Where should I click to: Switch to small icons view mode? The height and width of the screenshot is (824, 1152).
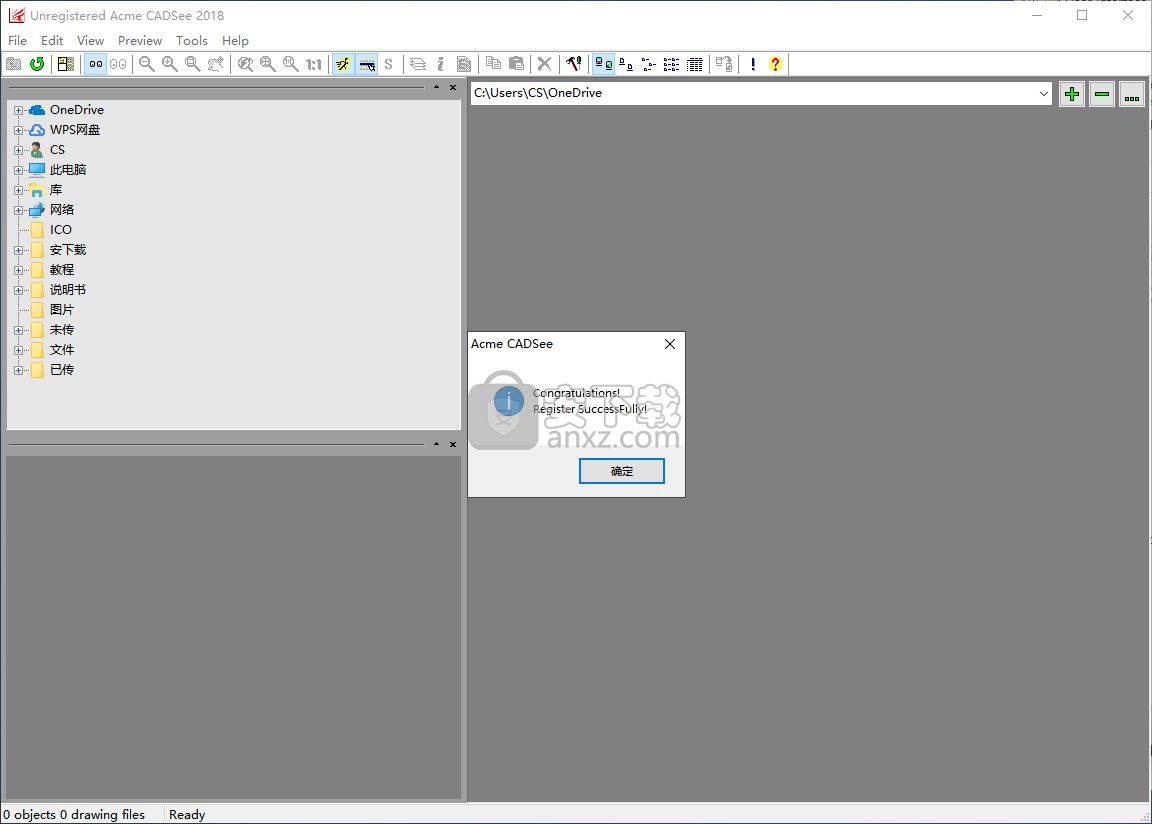pos(626,65)
